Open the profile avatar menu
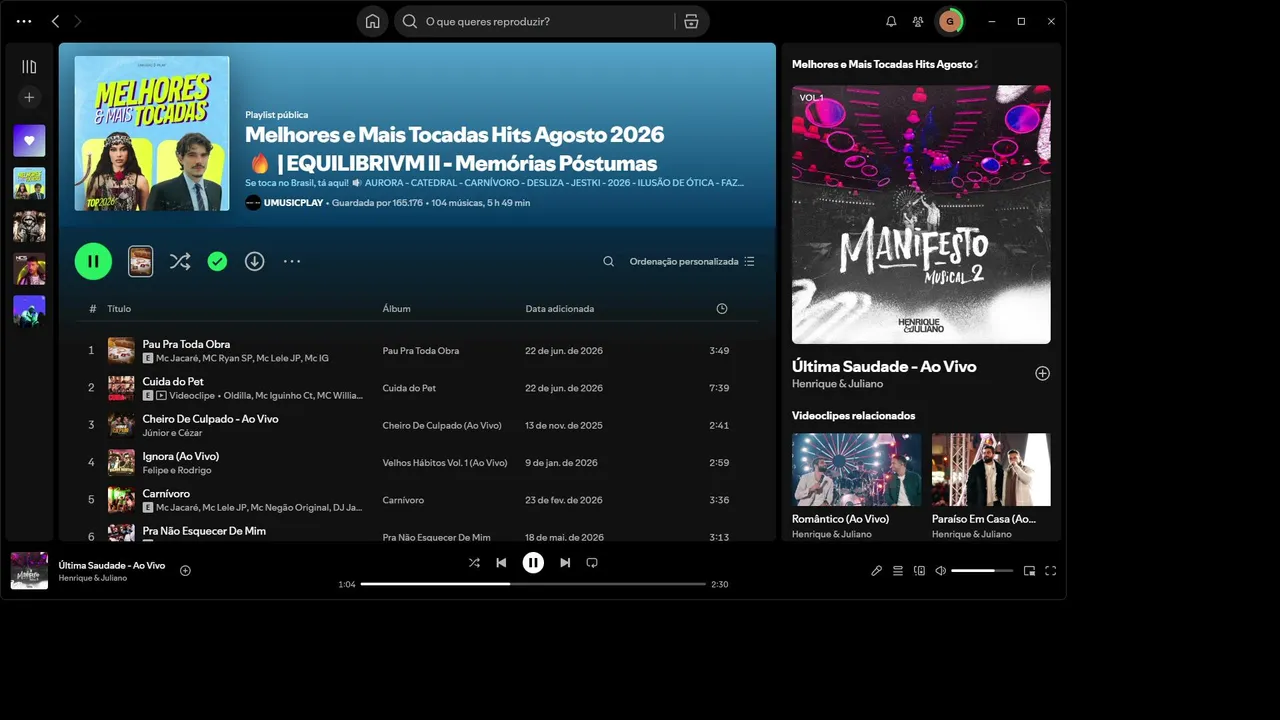Screen dimensions: 1280x720 (949, 21)
